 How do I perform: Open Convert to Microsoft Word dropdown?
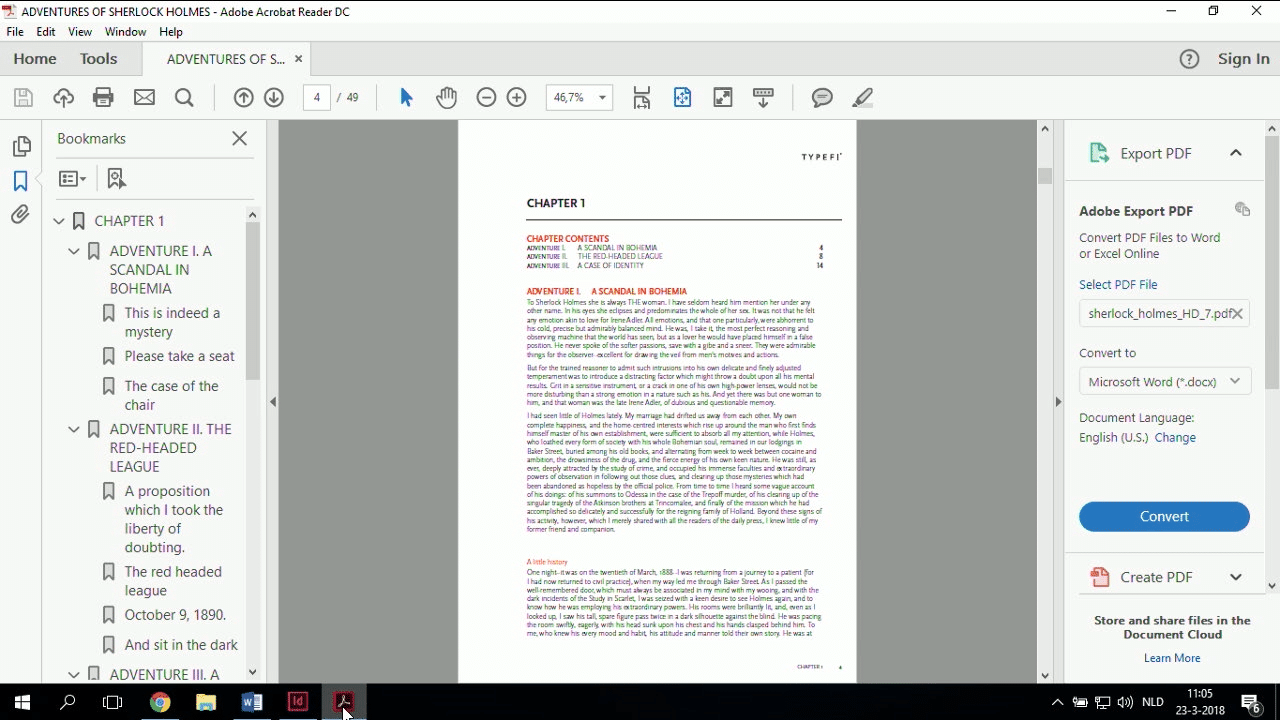tap(1165, 381)
